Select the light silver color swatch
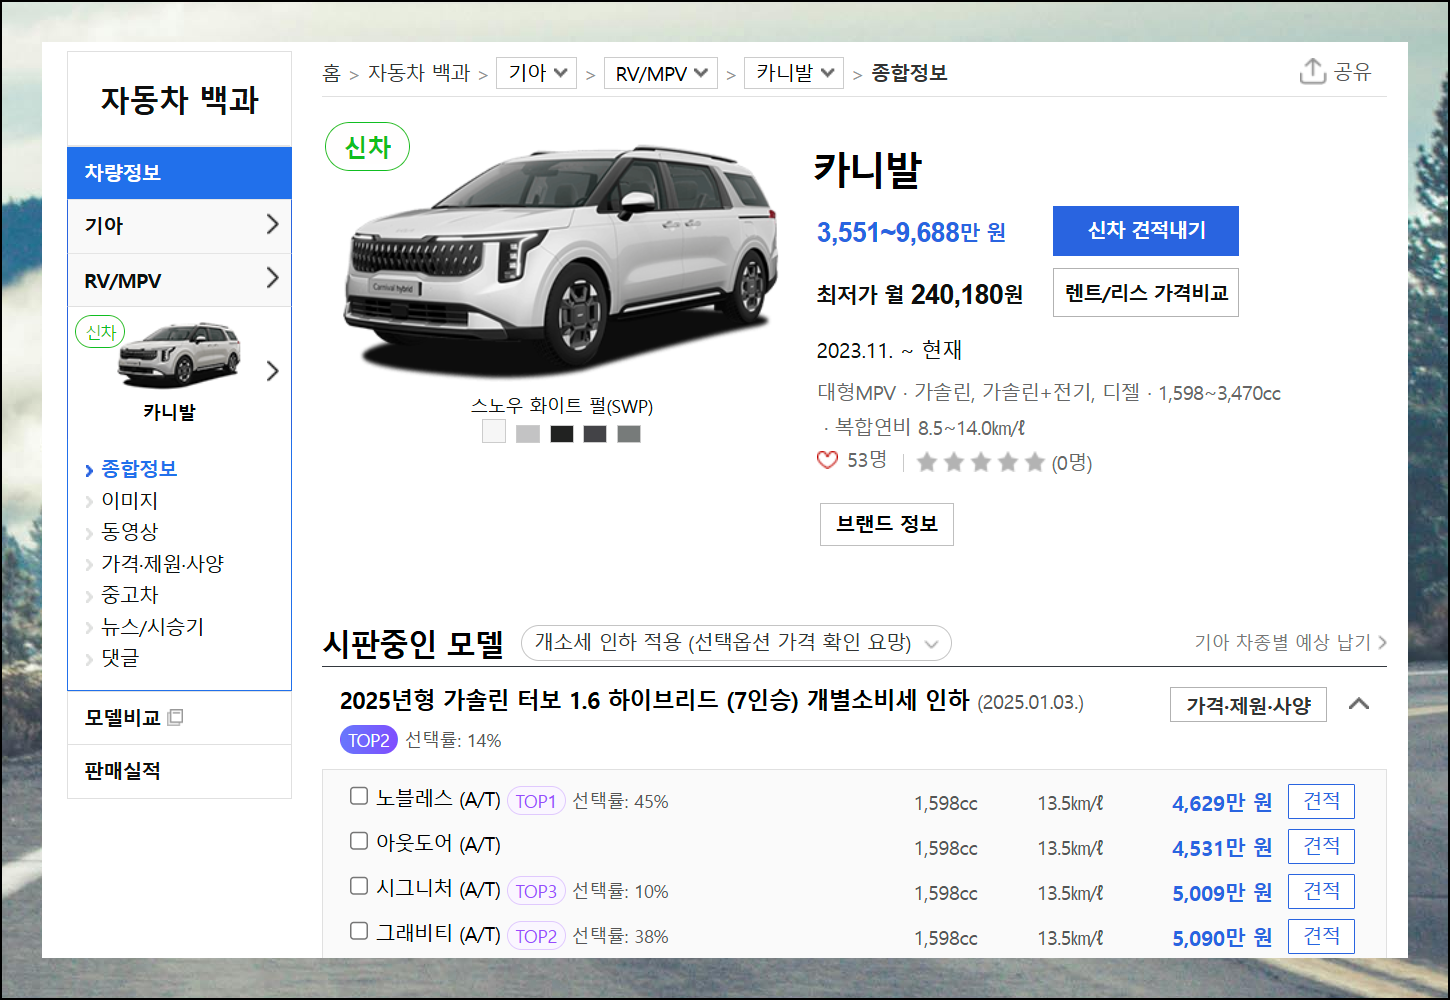Image resolution: width=1450 pixels, height=1000 pixels. point(528,433)
